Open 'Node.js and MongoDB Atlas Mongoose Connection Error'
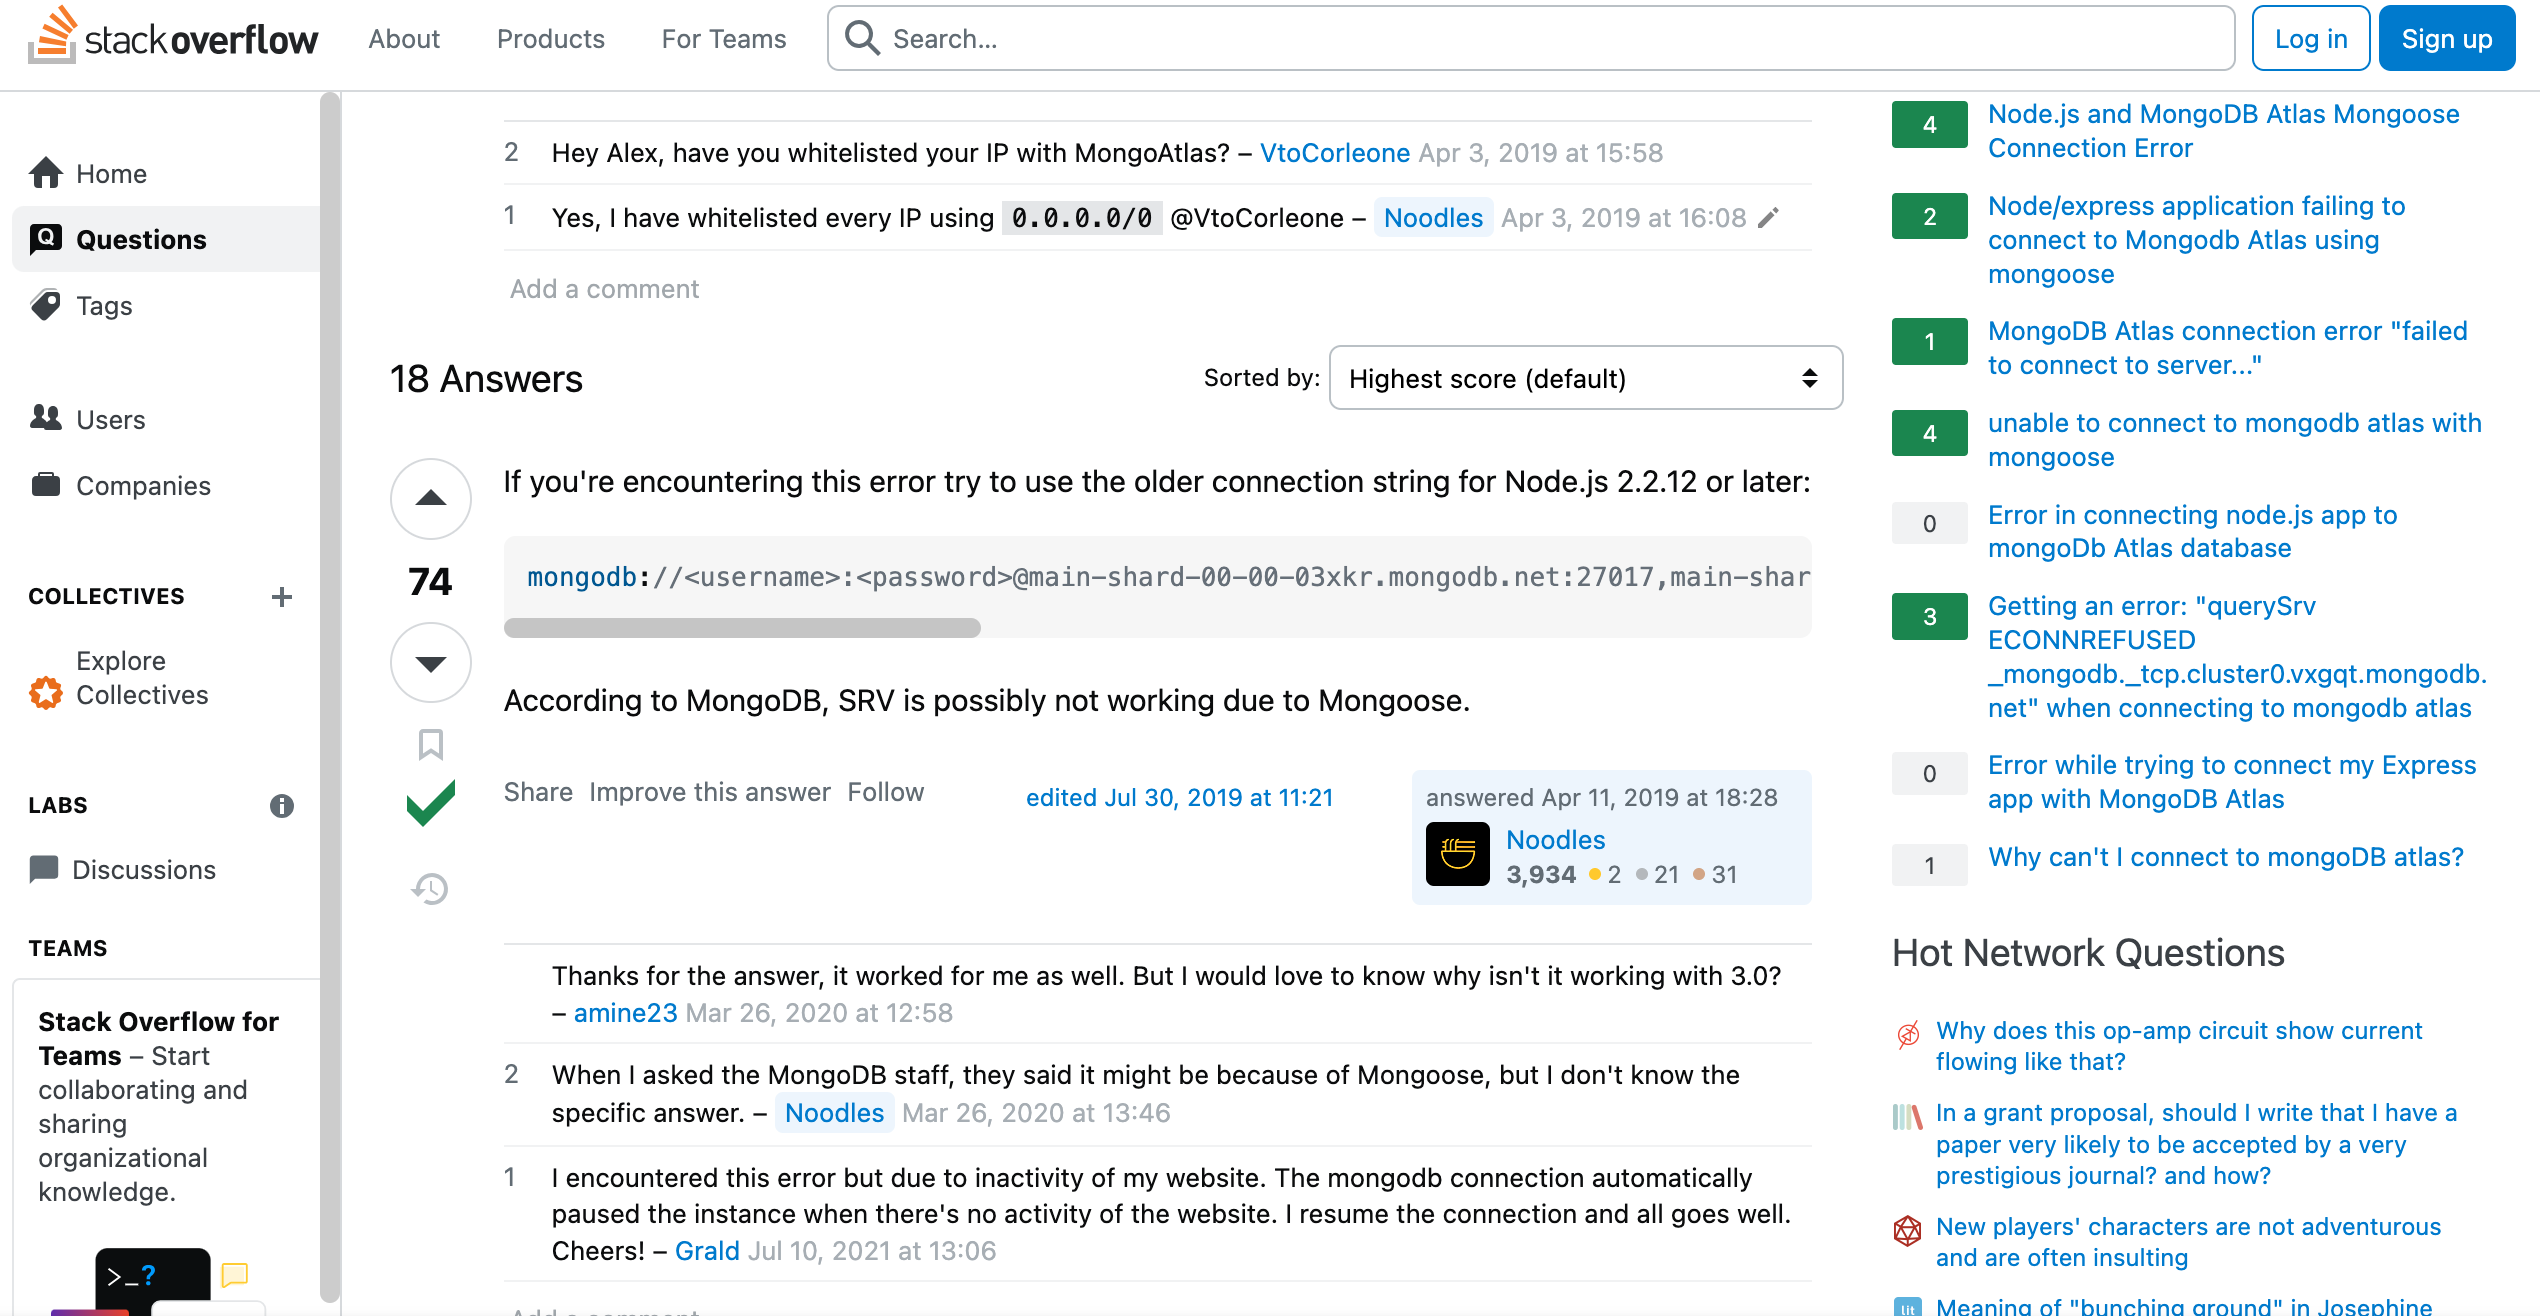The width and height of the screenshot is (2540, 1316). tap(2223, 131)
